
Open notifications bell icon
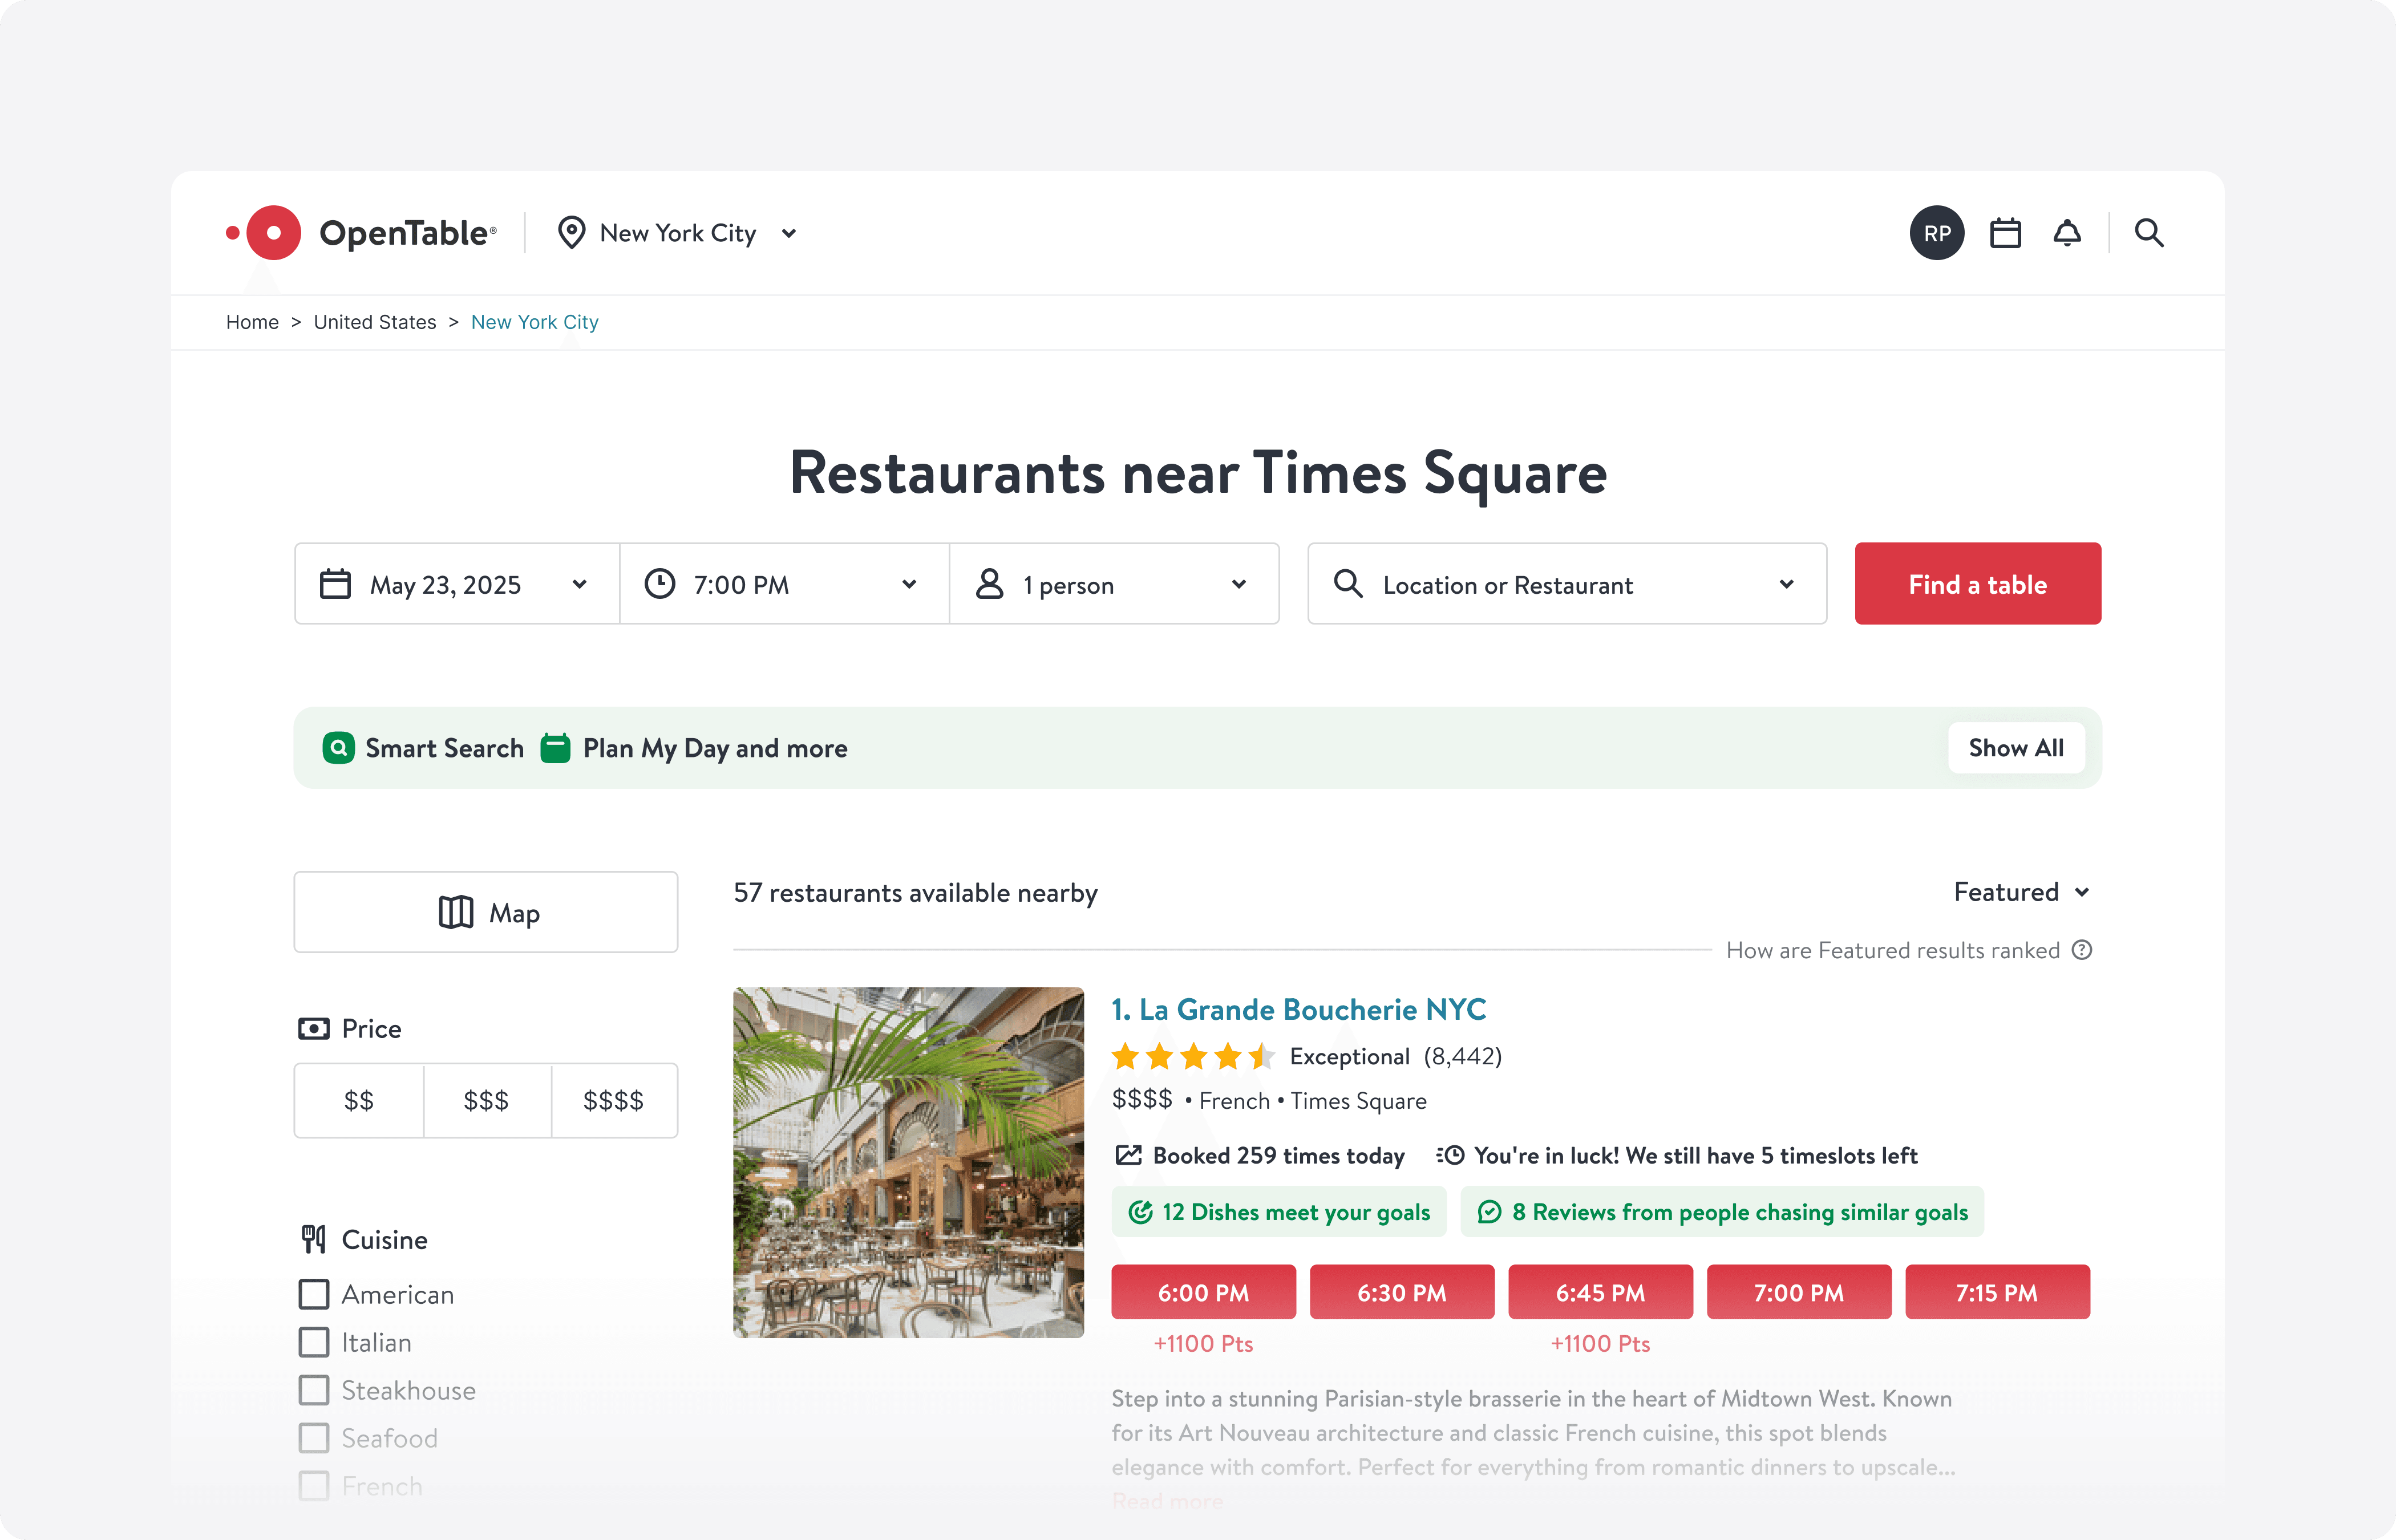[x=2067, y=233]
